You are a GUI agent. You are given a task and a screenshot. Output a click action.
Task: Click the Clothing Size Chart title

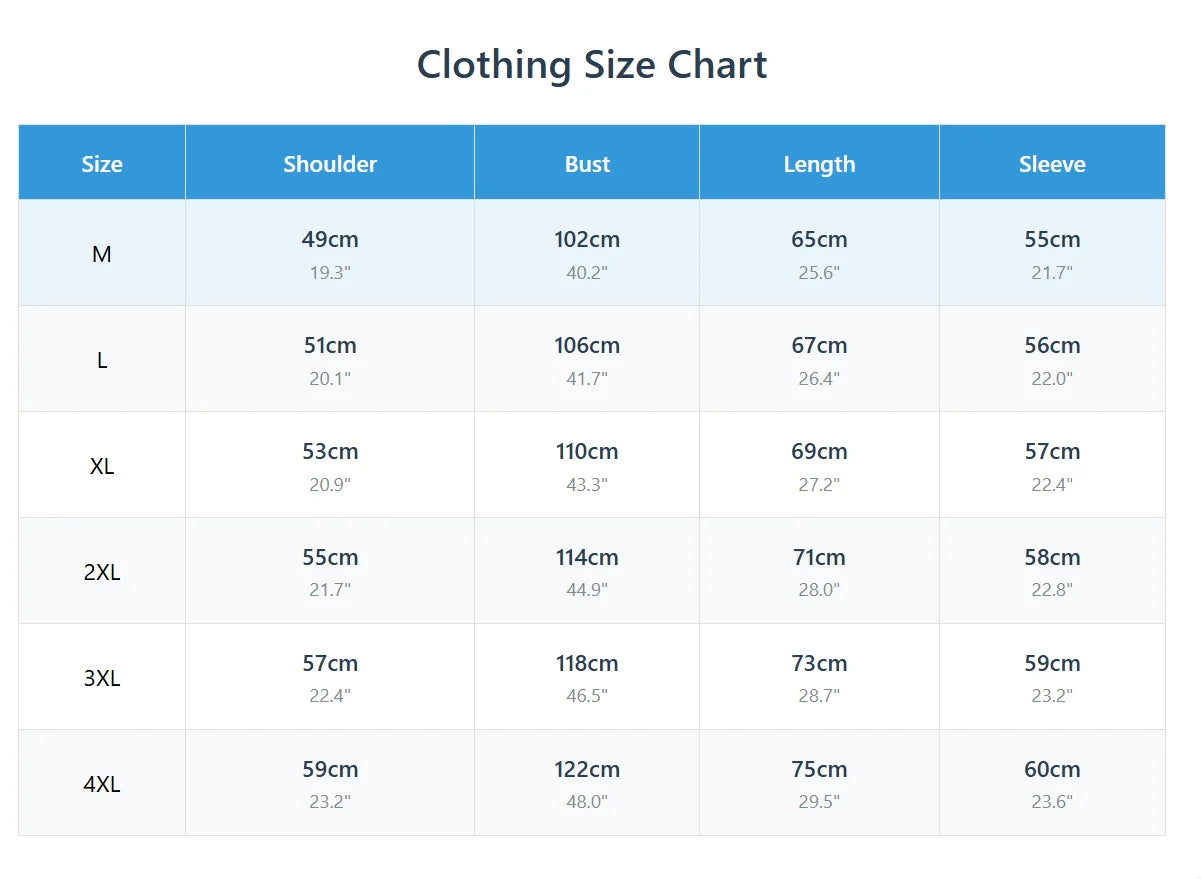coord(592,65)
